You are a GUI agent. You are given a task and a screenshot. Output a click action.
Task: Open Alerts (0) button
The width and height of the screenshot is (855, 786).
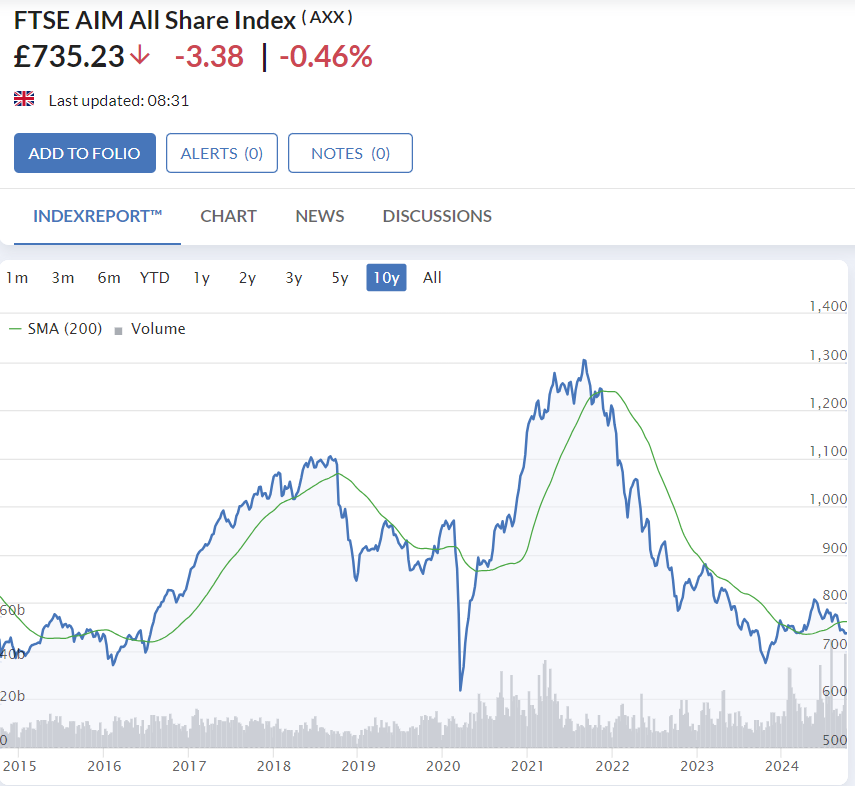click(222, 153)
